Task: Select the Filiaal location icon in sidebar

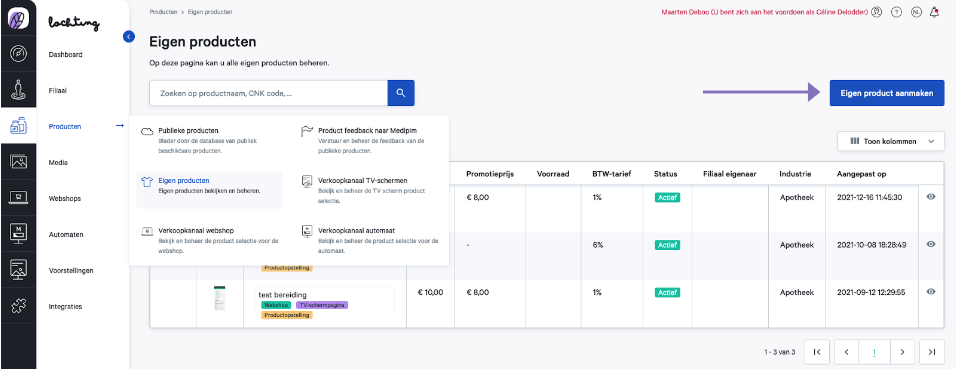Action: 18,90
